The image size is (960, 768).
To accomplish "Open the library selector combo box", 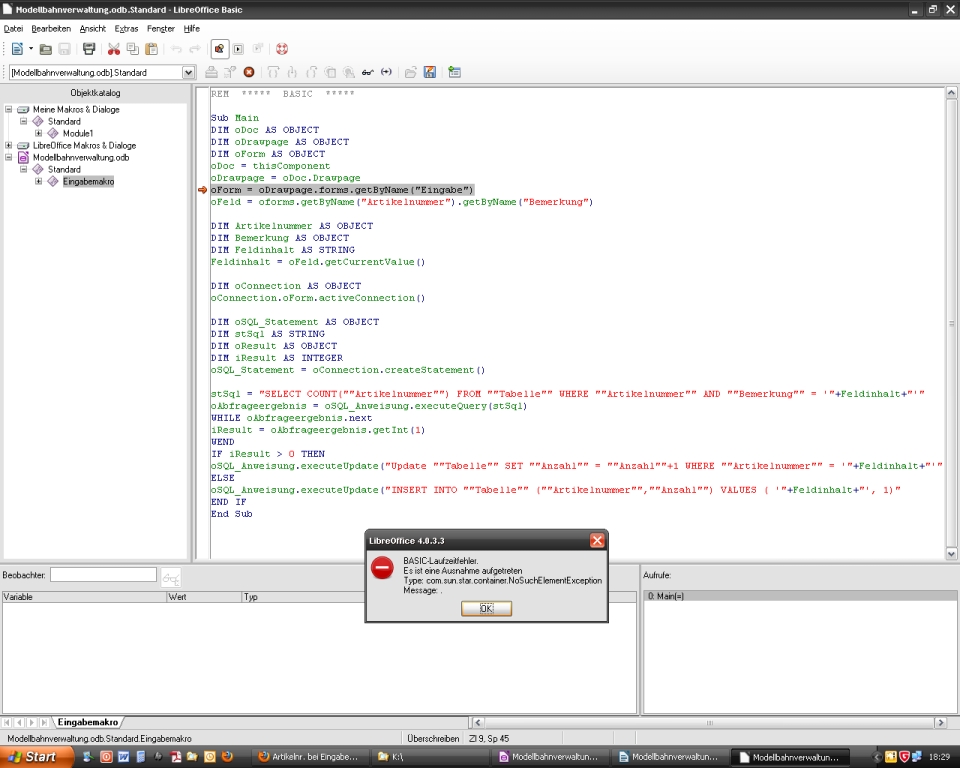I will click(x=102, y=72).
